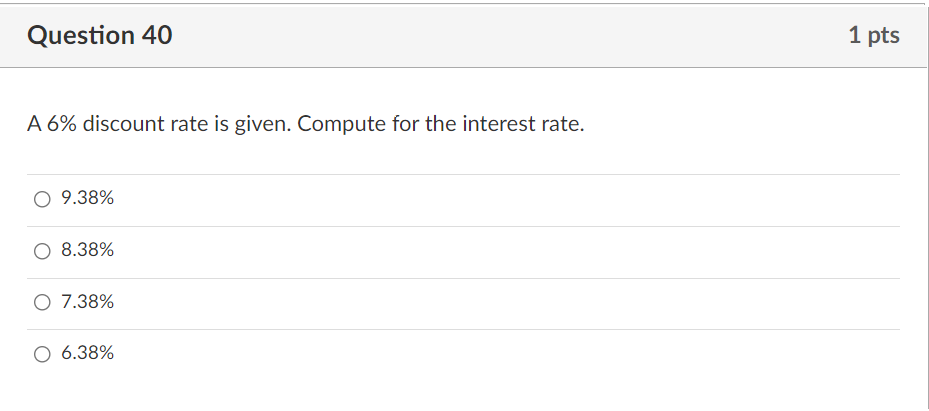Click the 9.38% answer label text
929x411 pixels.
pos(87,199)
